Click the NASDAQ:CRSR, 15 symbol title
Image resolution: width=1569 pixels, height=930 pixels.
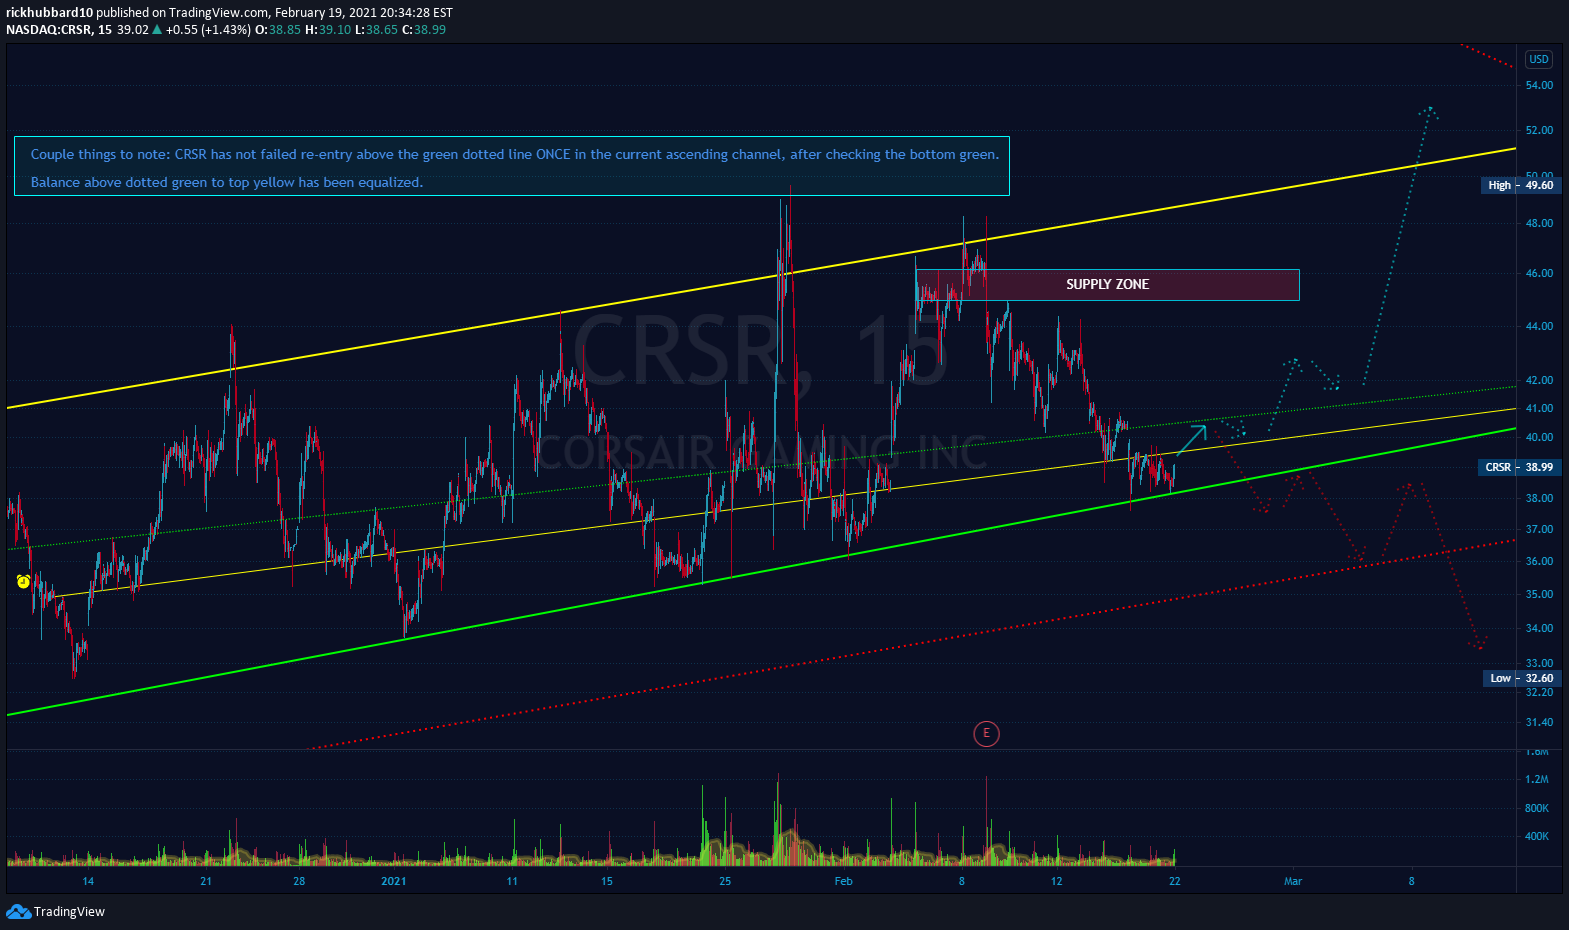(59, 30)
